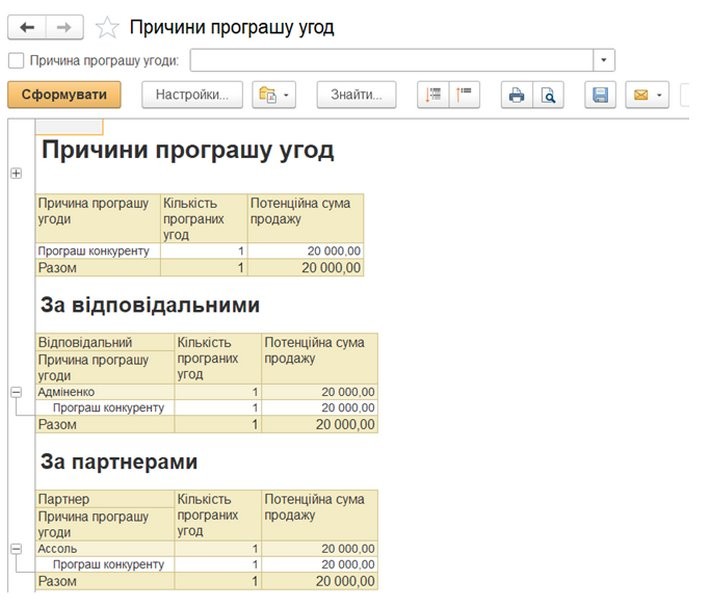Expand the report header plus toggle
The height and width of the screenshot is (607, 710).
[x=15, y=173]
